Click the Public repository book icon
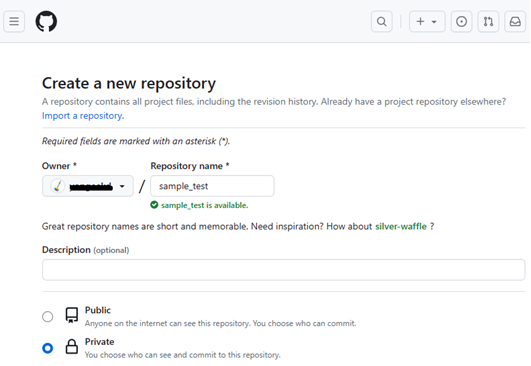531x366 pixels. click(71, 315)
